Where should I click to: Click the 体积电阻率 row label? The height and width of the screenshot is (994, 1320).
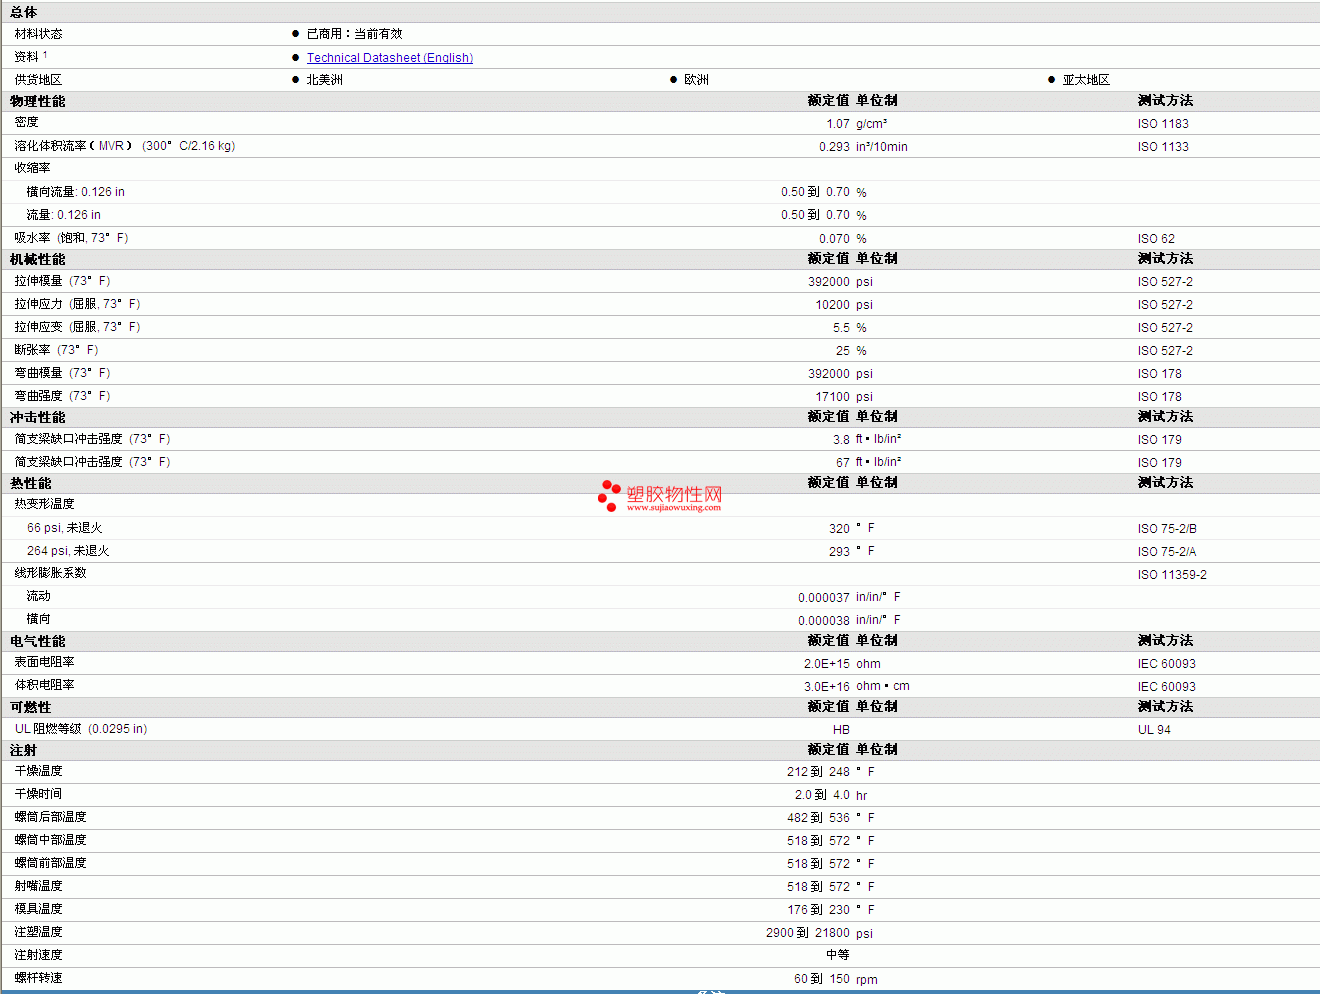(44, 685)
